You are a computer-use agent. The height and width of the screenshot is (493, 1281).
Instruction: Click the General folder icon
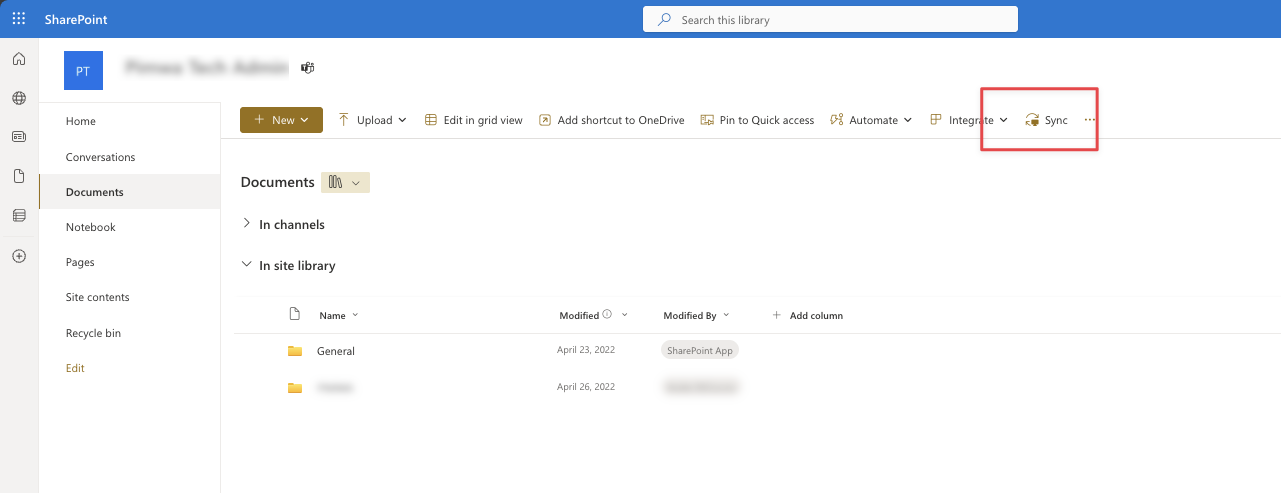point(295,351)
